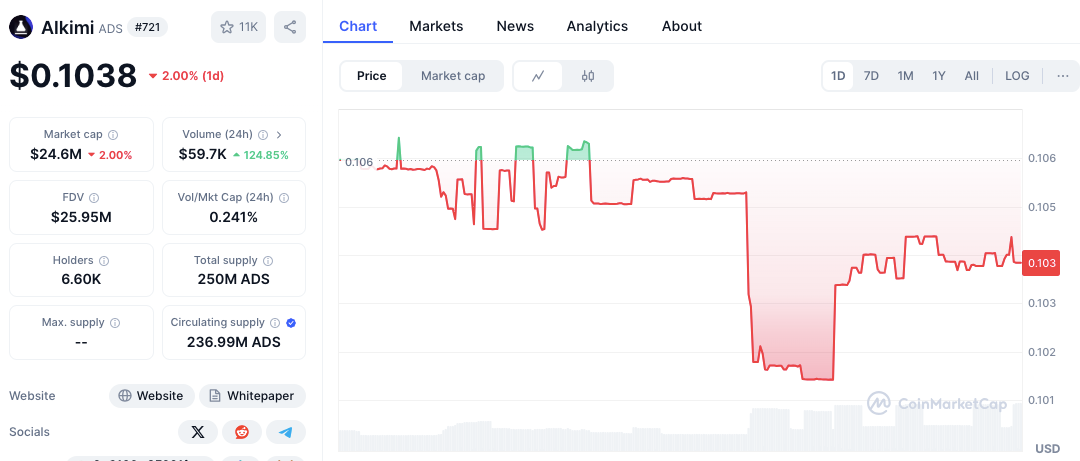This screenshot has width=1080, height=461.
Task: Open the share icon button
Action: [290, 27]
